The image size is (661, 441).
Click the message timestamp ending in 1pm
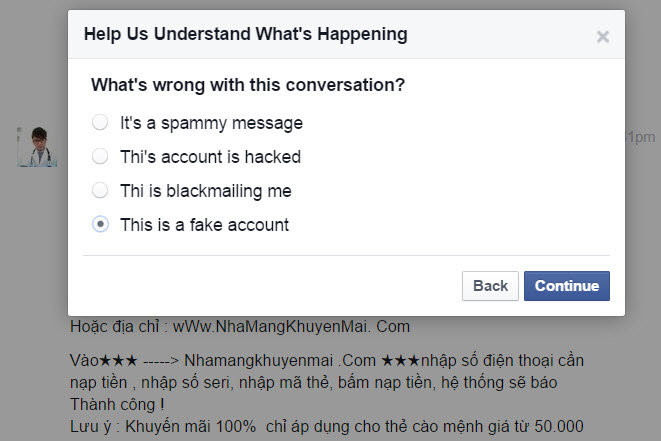[641, 137]
